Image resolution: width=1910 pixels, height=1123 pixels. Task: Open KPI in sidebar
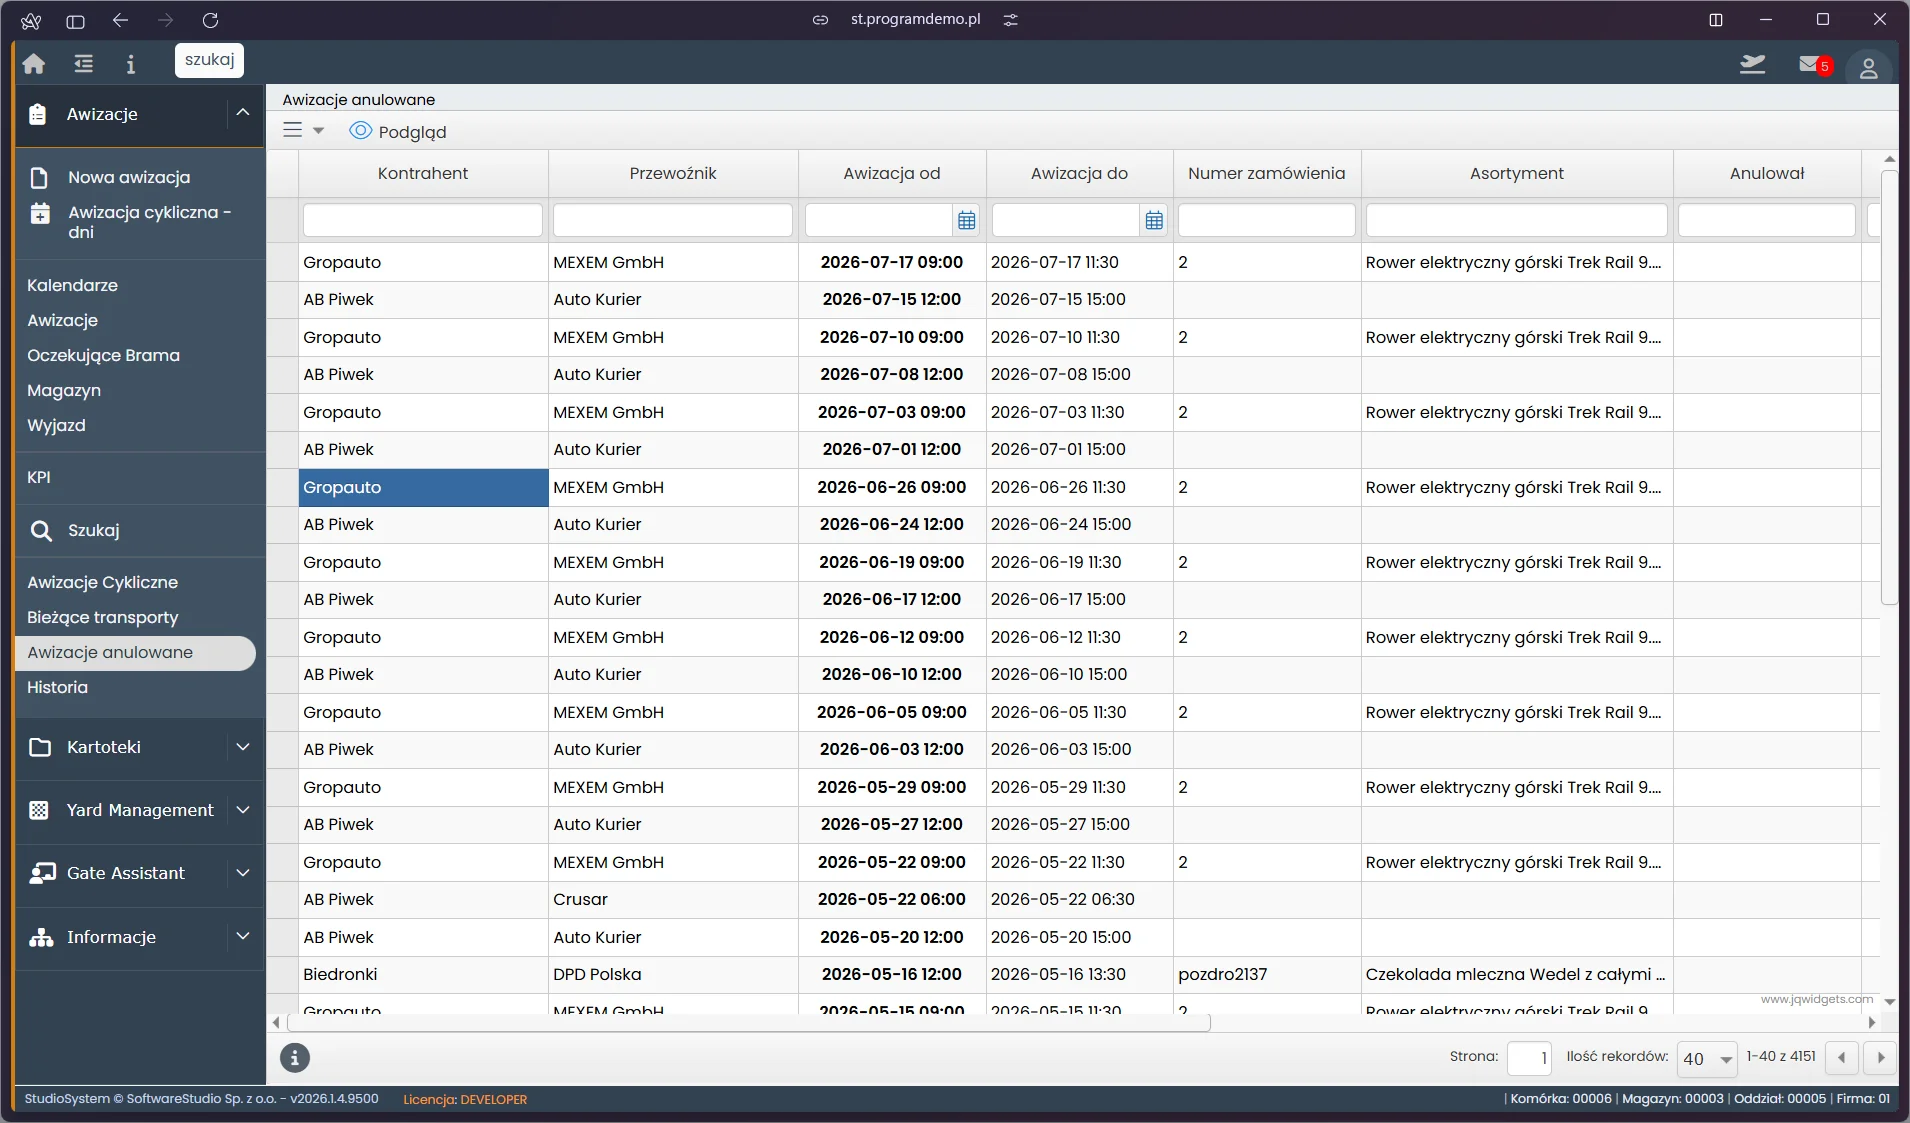pyautogui.click(x=39, y=477)
